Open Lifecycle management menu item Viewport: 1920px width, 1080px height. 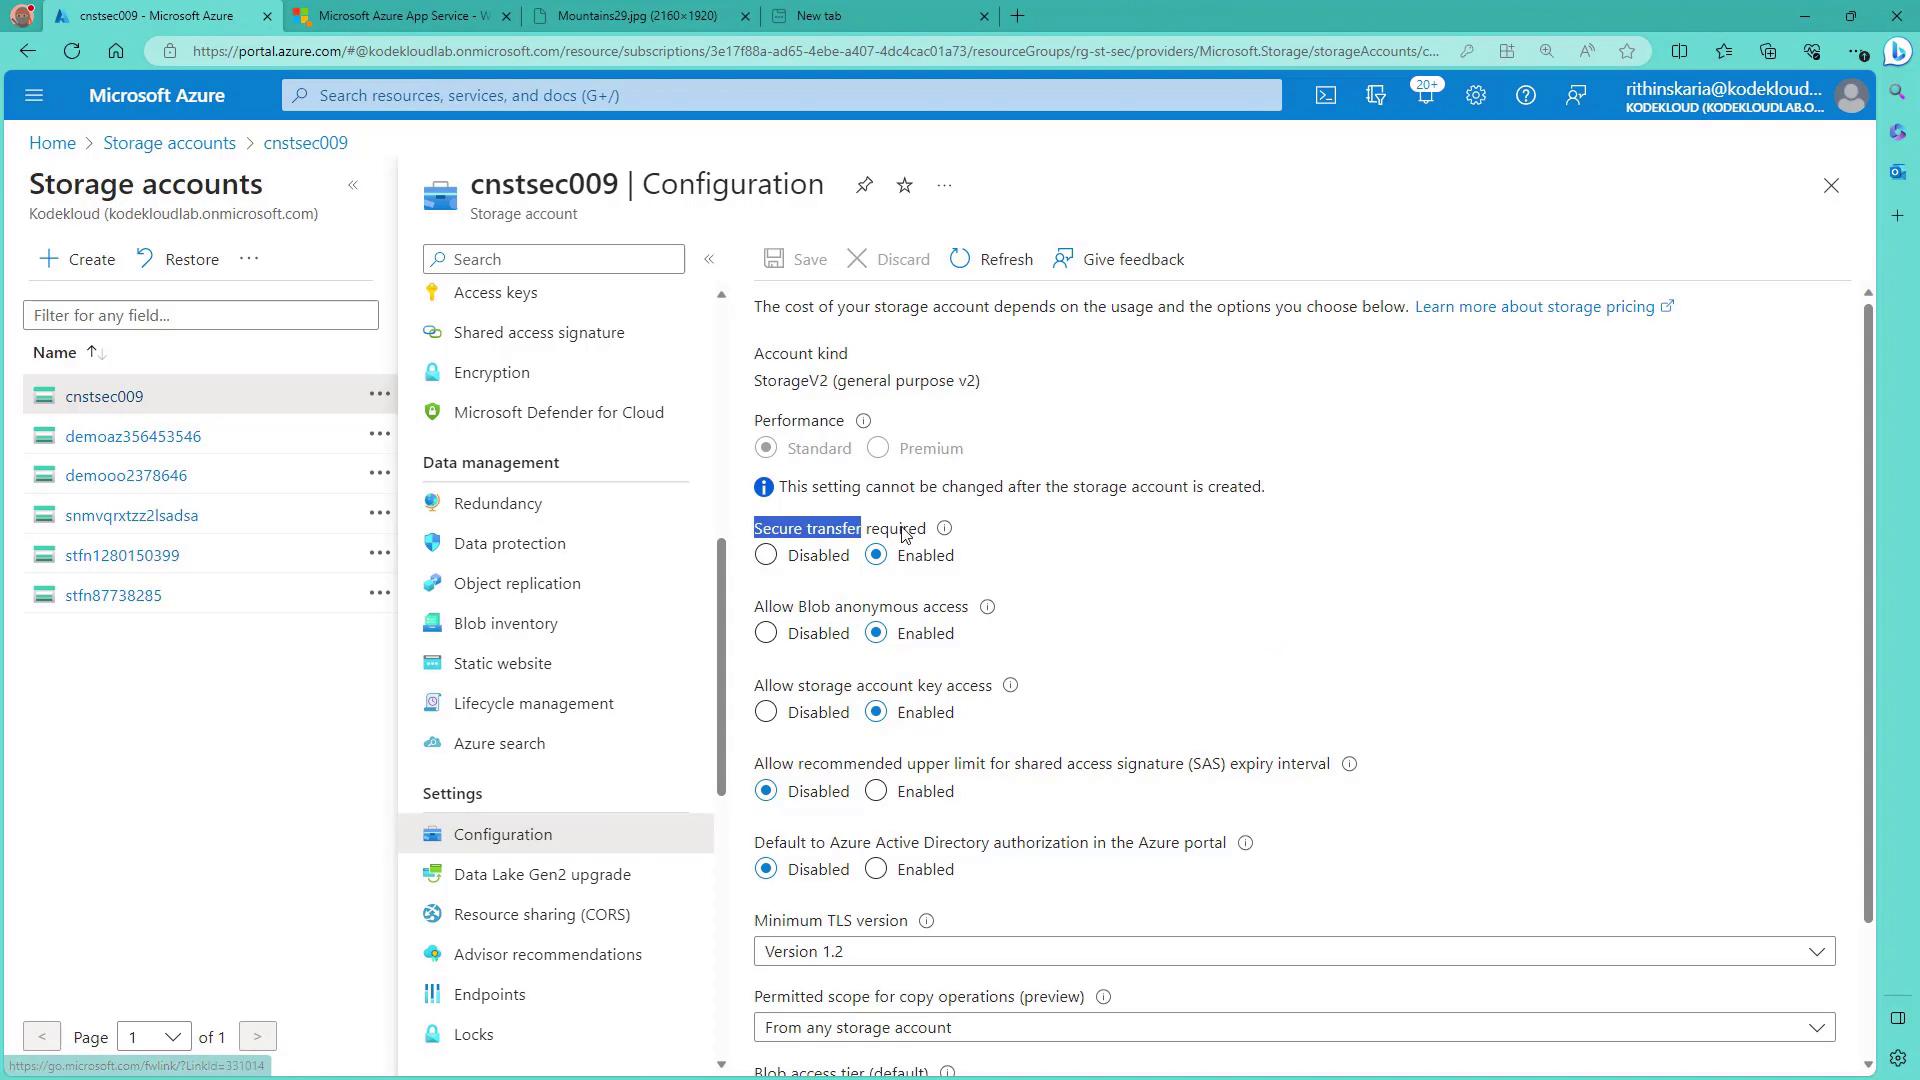(x=533, y=703)
